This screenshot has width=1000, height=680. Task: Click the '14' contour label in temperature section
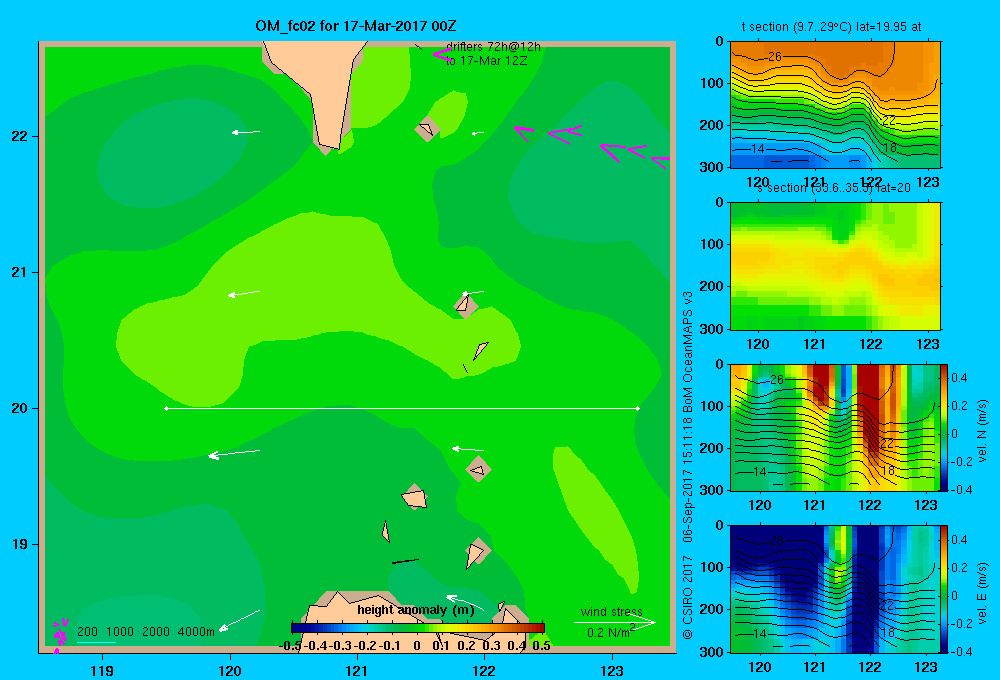coord(758,149)
